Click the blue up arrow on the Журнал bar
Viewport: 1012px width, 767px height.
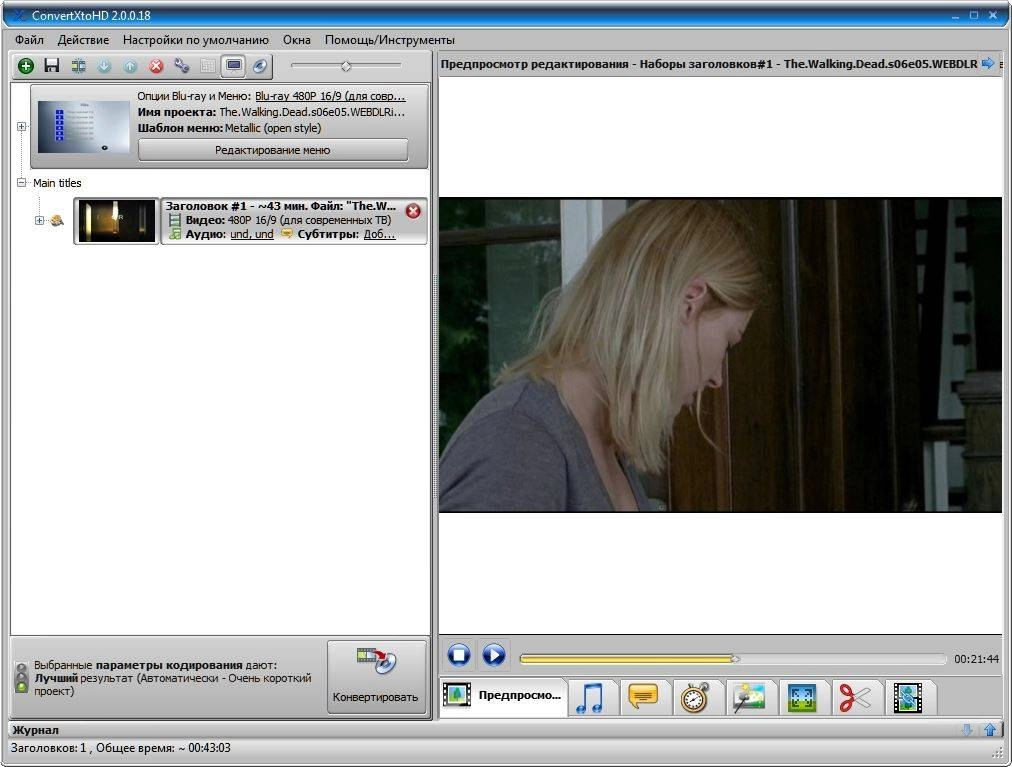(x=989, y=730)
